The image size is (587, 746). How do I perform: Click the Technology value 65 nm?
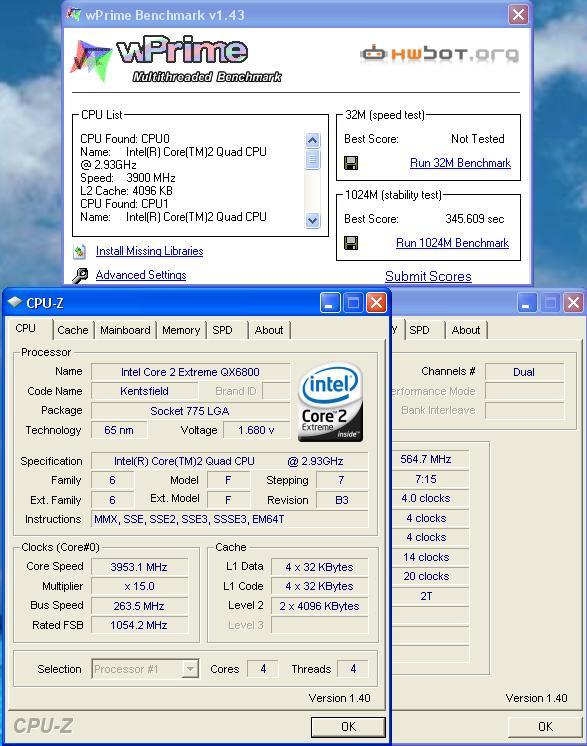coord(119,430)
